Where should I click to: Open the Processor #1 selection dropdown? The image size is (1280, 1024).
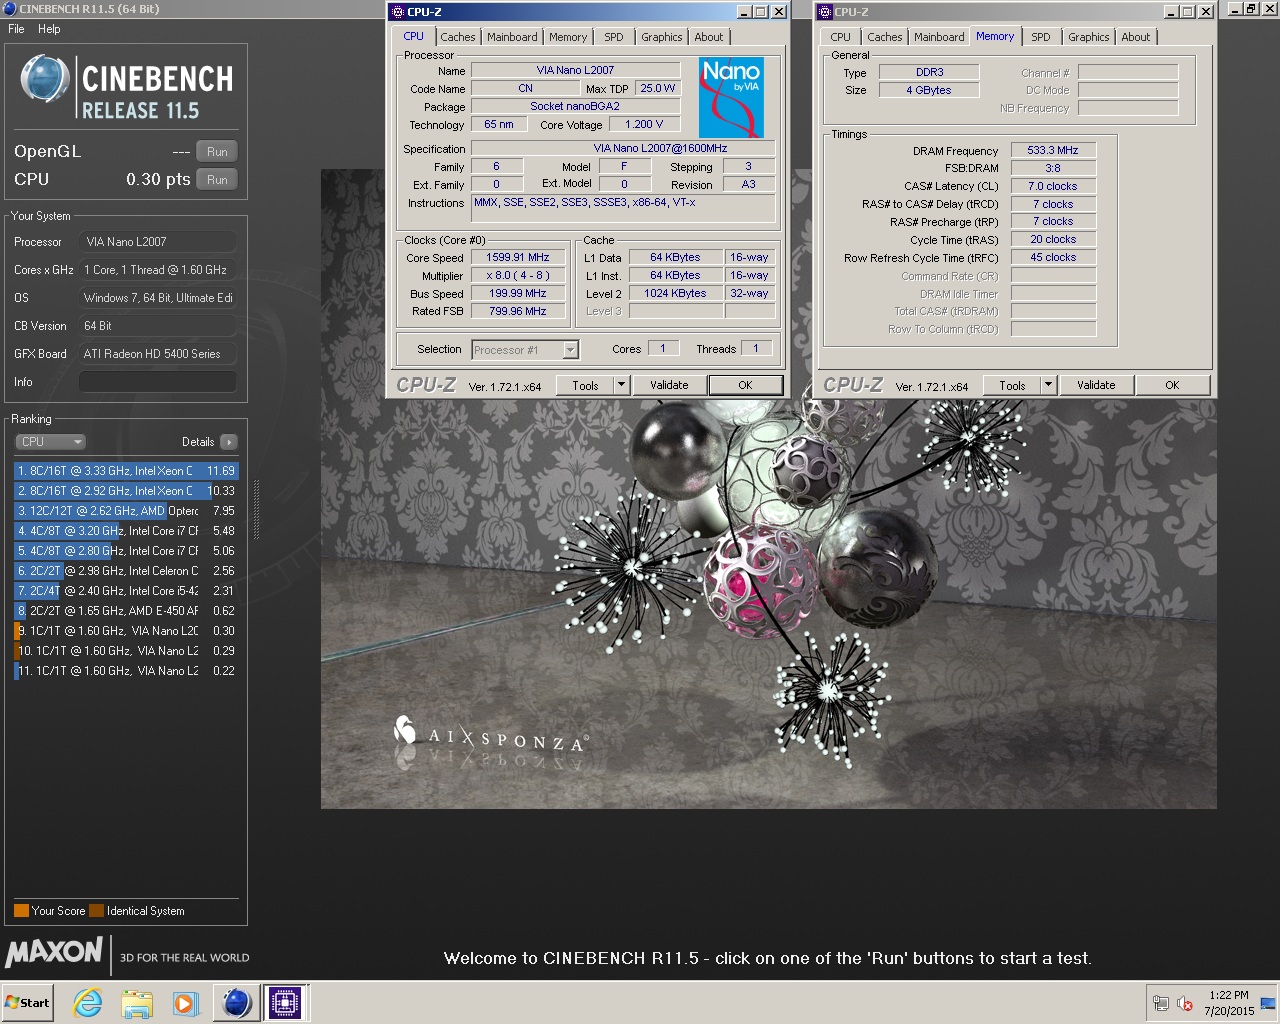[525, 350]
